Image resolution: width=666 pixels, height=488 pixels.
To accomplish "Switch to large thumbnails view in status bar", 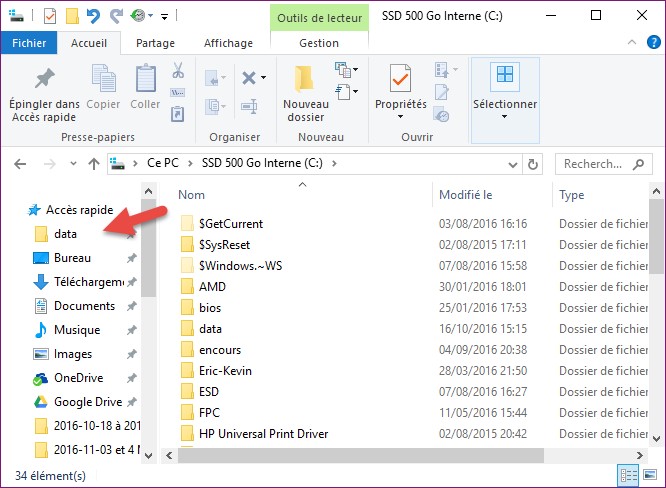I will (x=651, y=475).
